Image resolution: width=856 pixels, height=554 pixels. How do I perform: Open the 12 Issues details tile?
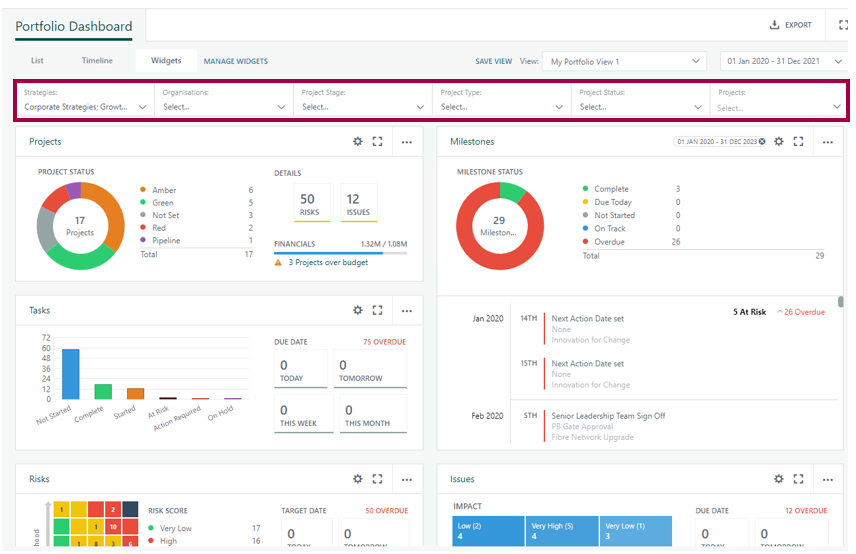click(359, 203)
